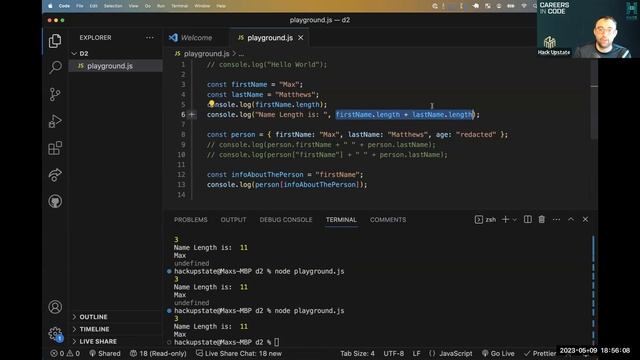The height and width of the screenshot is (360, 640).
Task: Select JavaScript language mode in status bar
Action: click(451, 353)
